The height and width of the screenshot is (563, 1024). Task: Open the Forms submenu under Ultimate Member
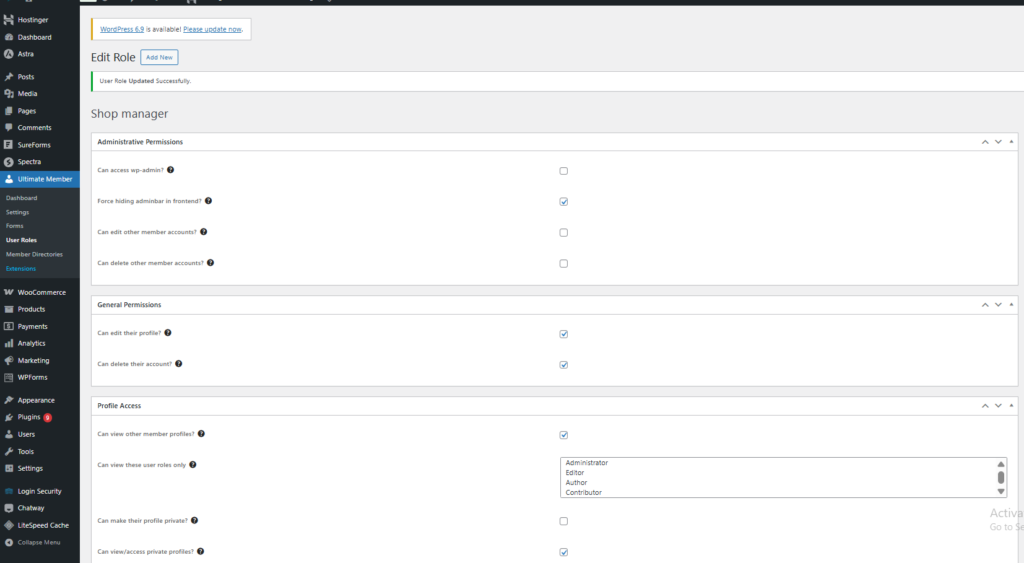[15, 226]
